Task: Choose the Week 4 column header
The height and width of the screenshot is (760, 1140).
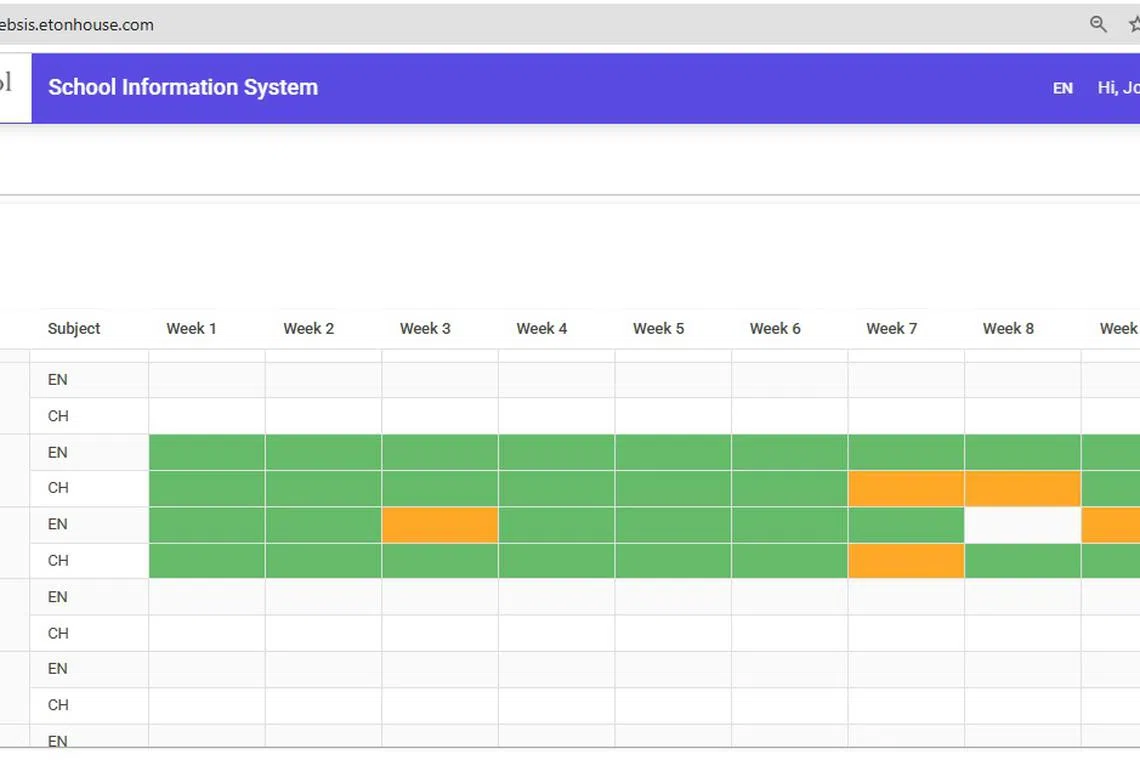Action: 541,328
